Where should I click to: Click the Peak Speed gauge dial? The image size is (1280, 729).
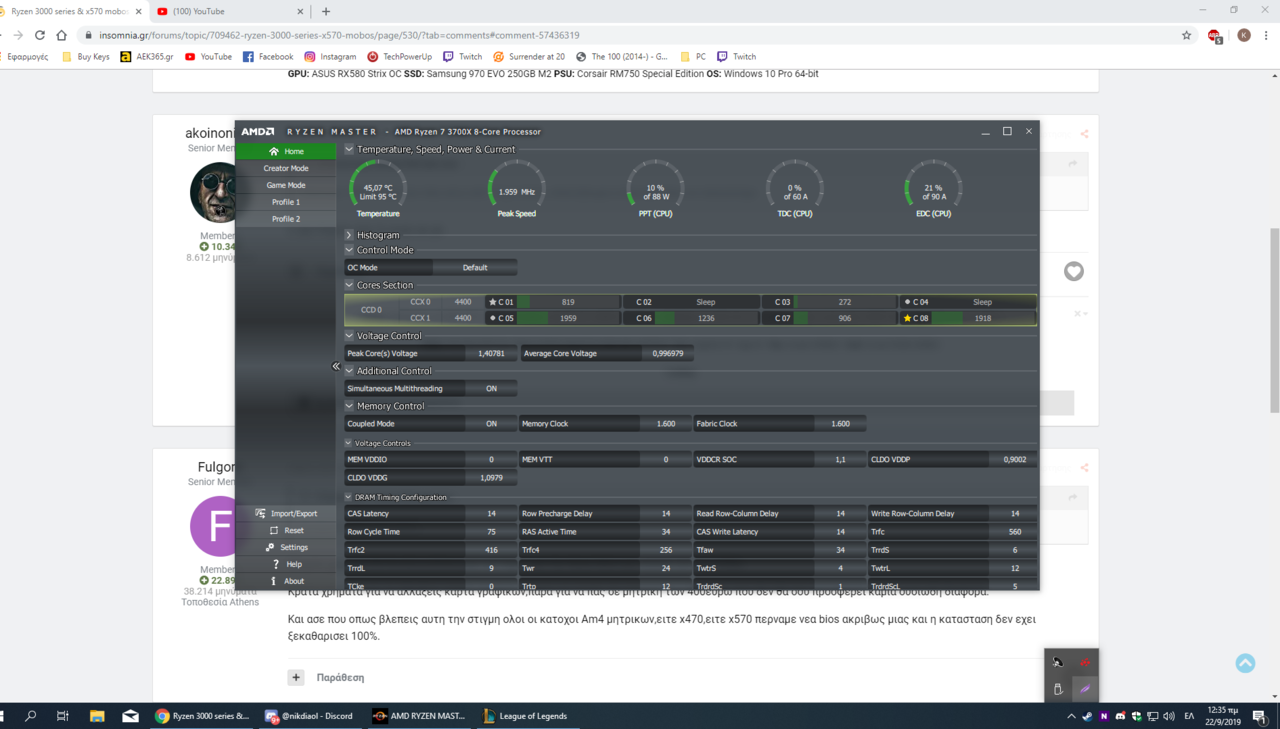(516, 187)
